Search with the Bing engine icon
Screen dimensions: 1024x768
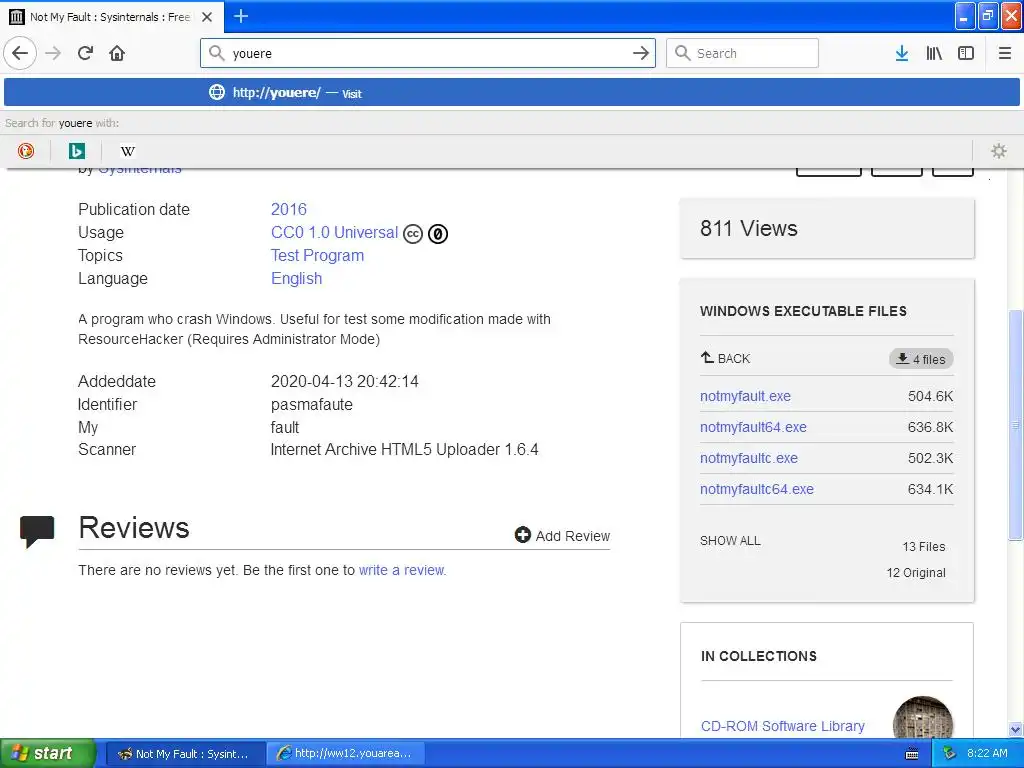click(76, 151)
